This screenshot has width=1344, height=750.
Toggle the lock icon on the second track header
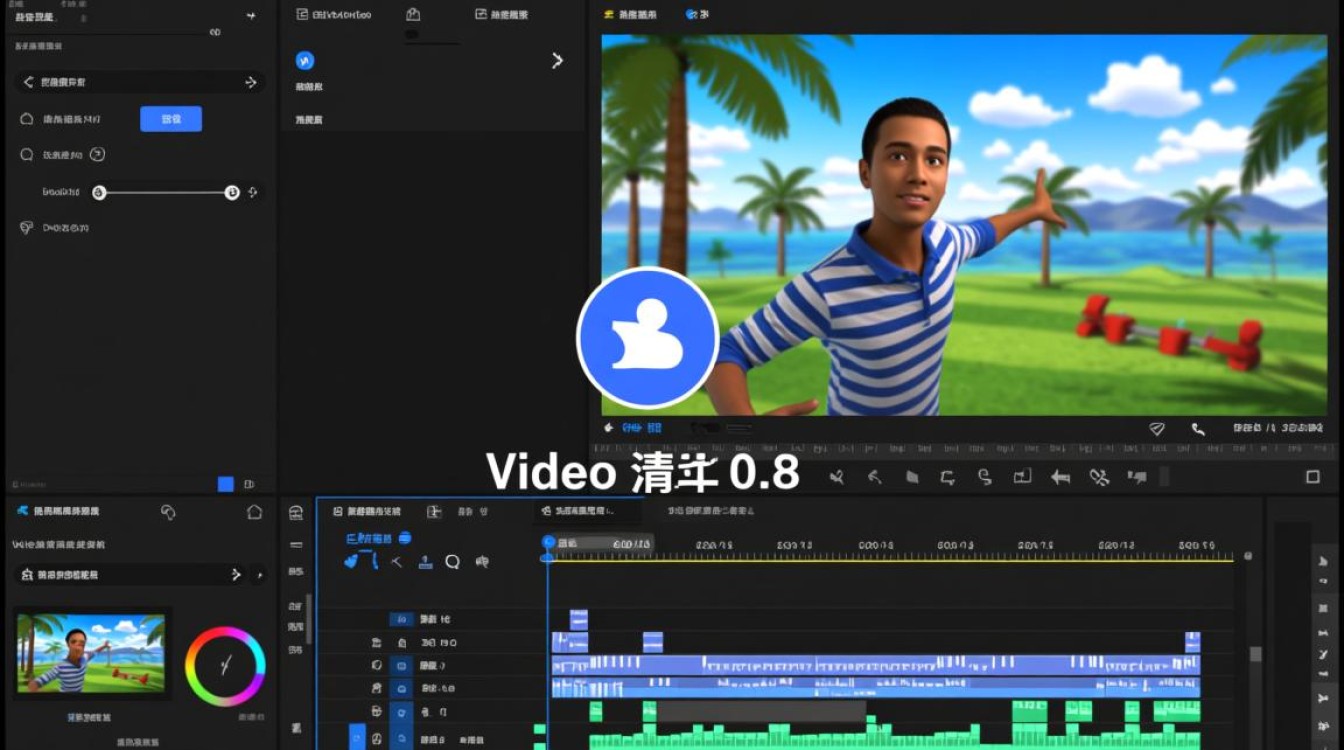(x=401, y=643)
